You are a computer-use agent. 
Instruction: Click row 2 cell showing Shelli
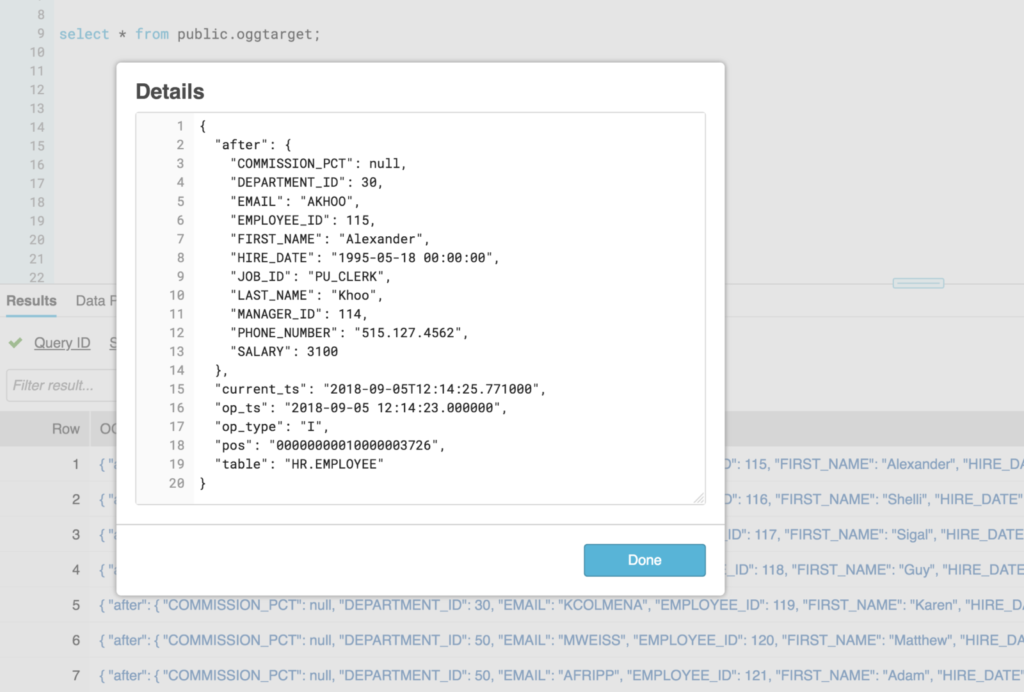[x=870, y=499]
